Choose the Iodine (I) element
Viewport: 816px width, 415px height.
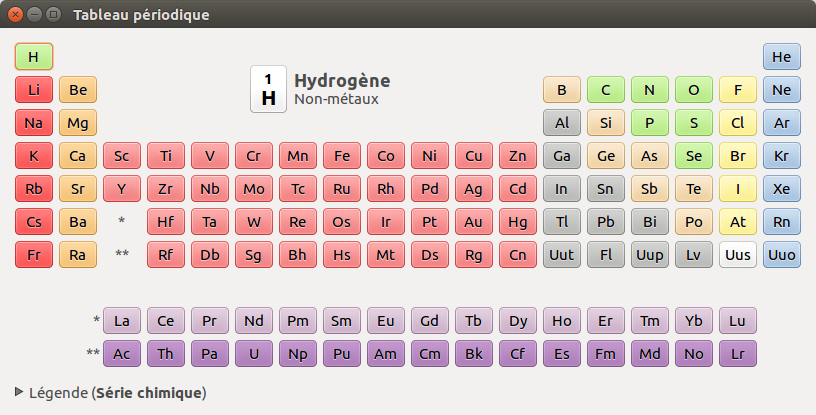737,188
